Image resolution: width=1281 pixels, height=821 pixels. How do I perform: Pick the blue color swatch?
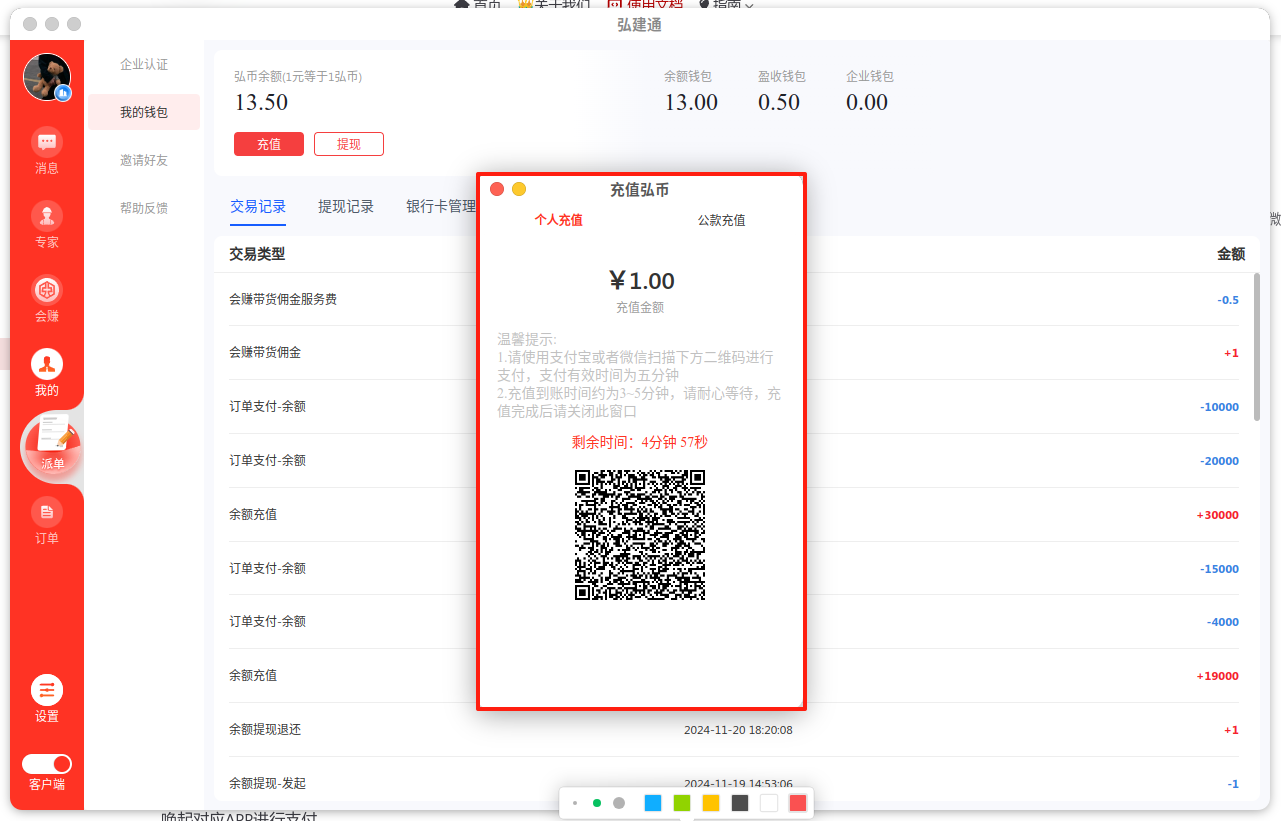(653, 803)
